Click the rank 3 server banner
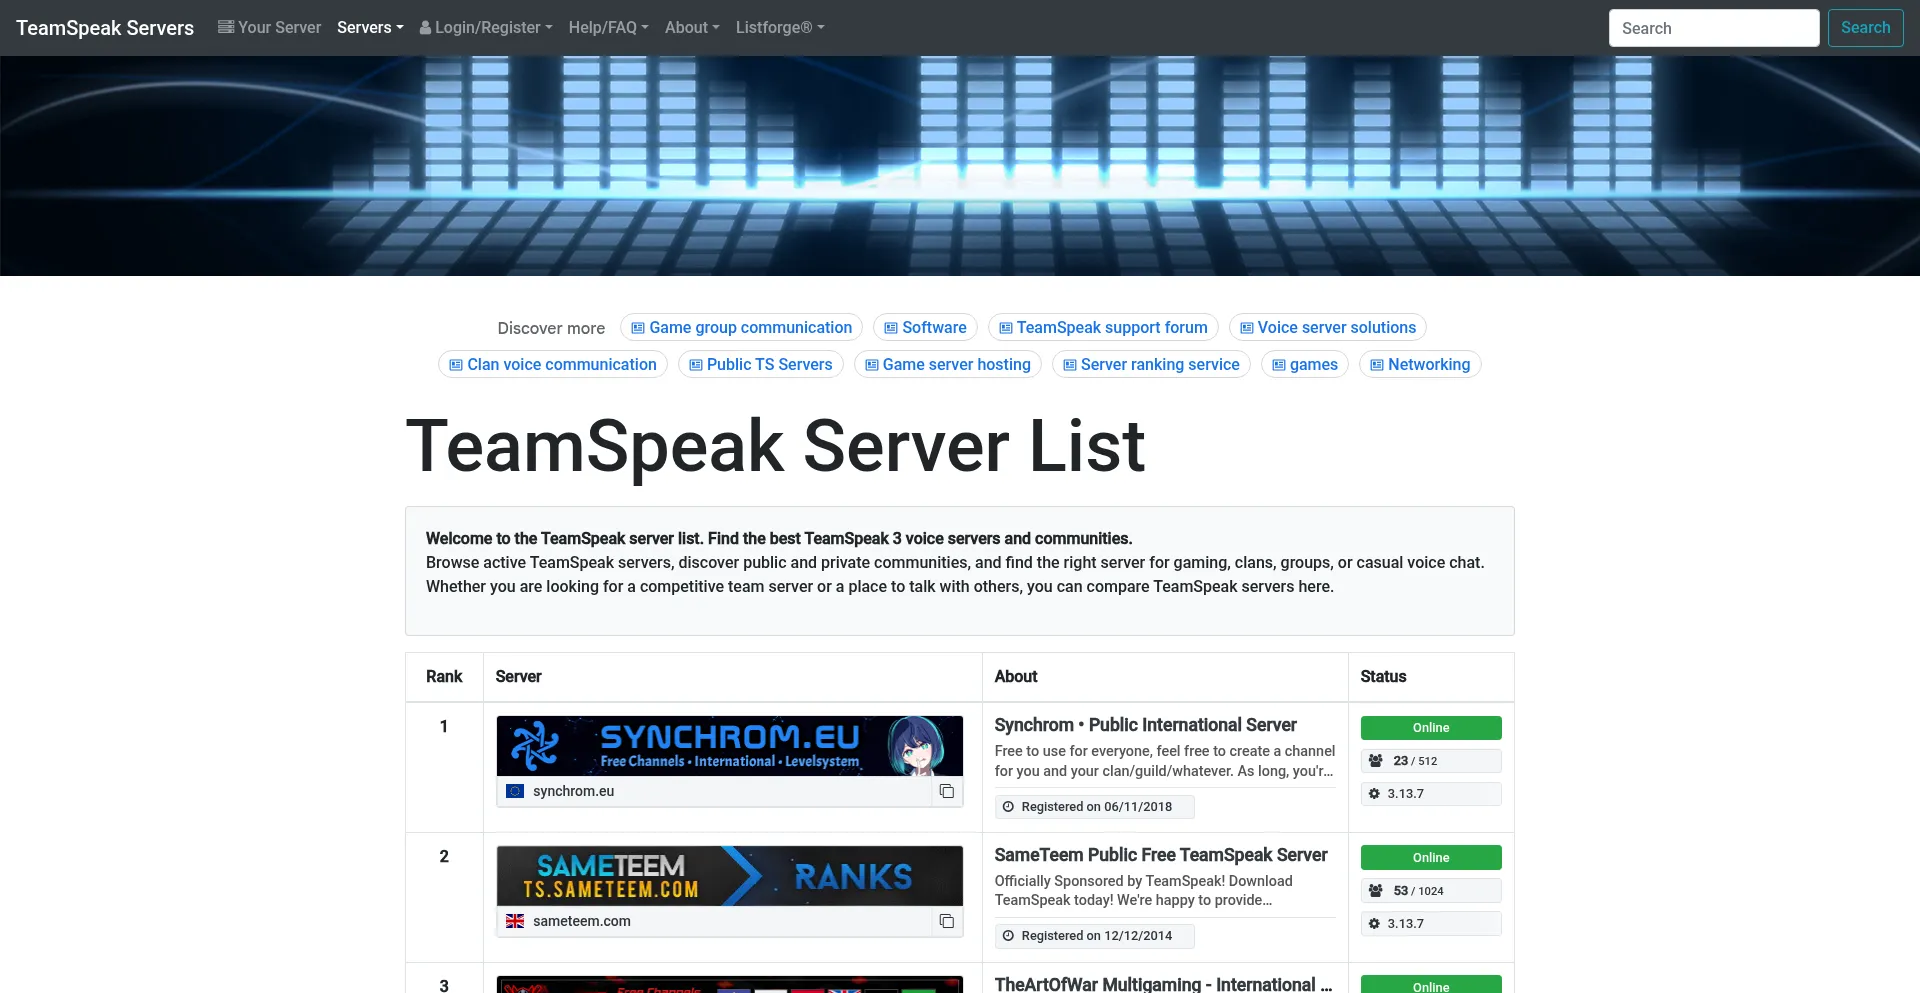Viewport: 1920px width, 993px height. [x=730, y=985]
